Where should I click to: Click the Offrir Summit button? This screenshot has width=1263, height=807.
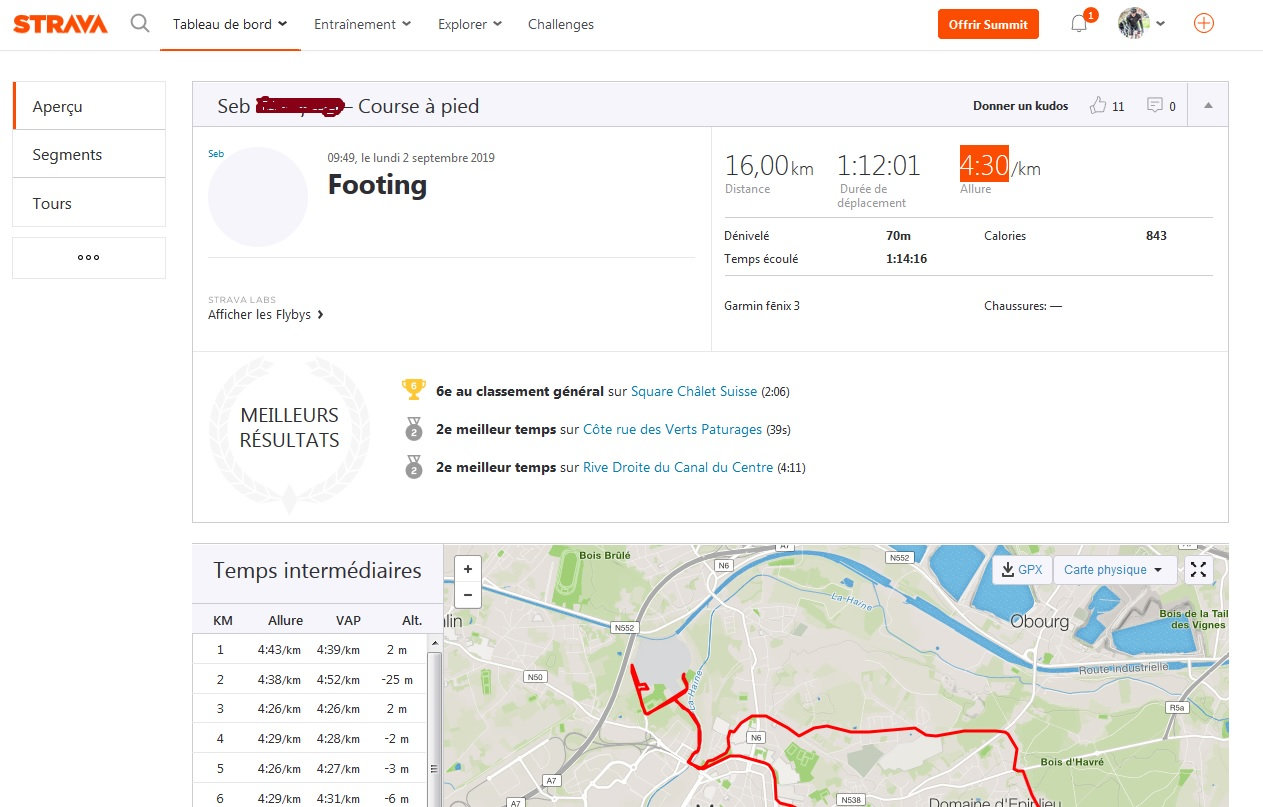point(988,24)
